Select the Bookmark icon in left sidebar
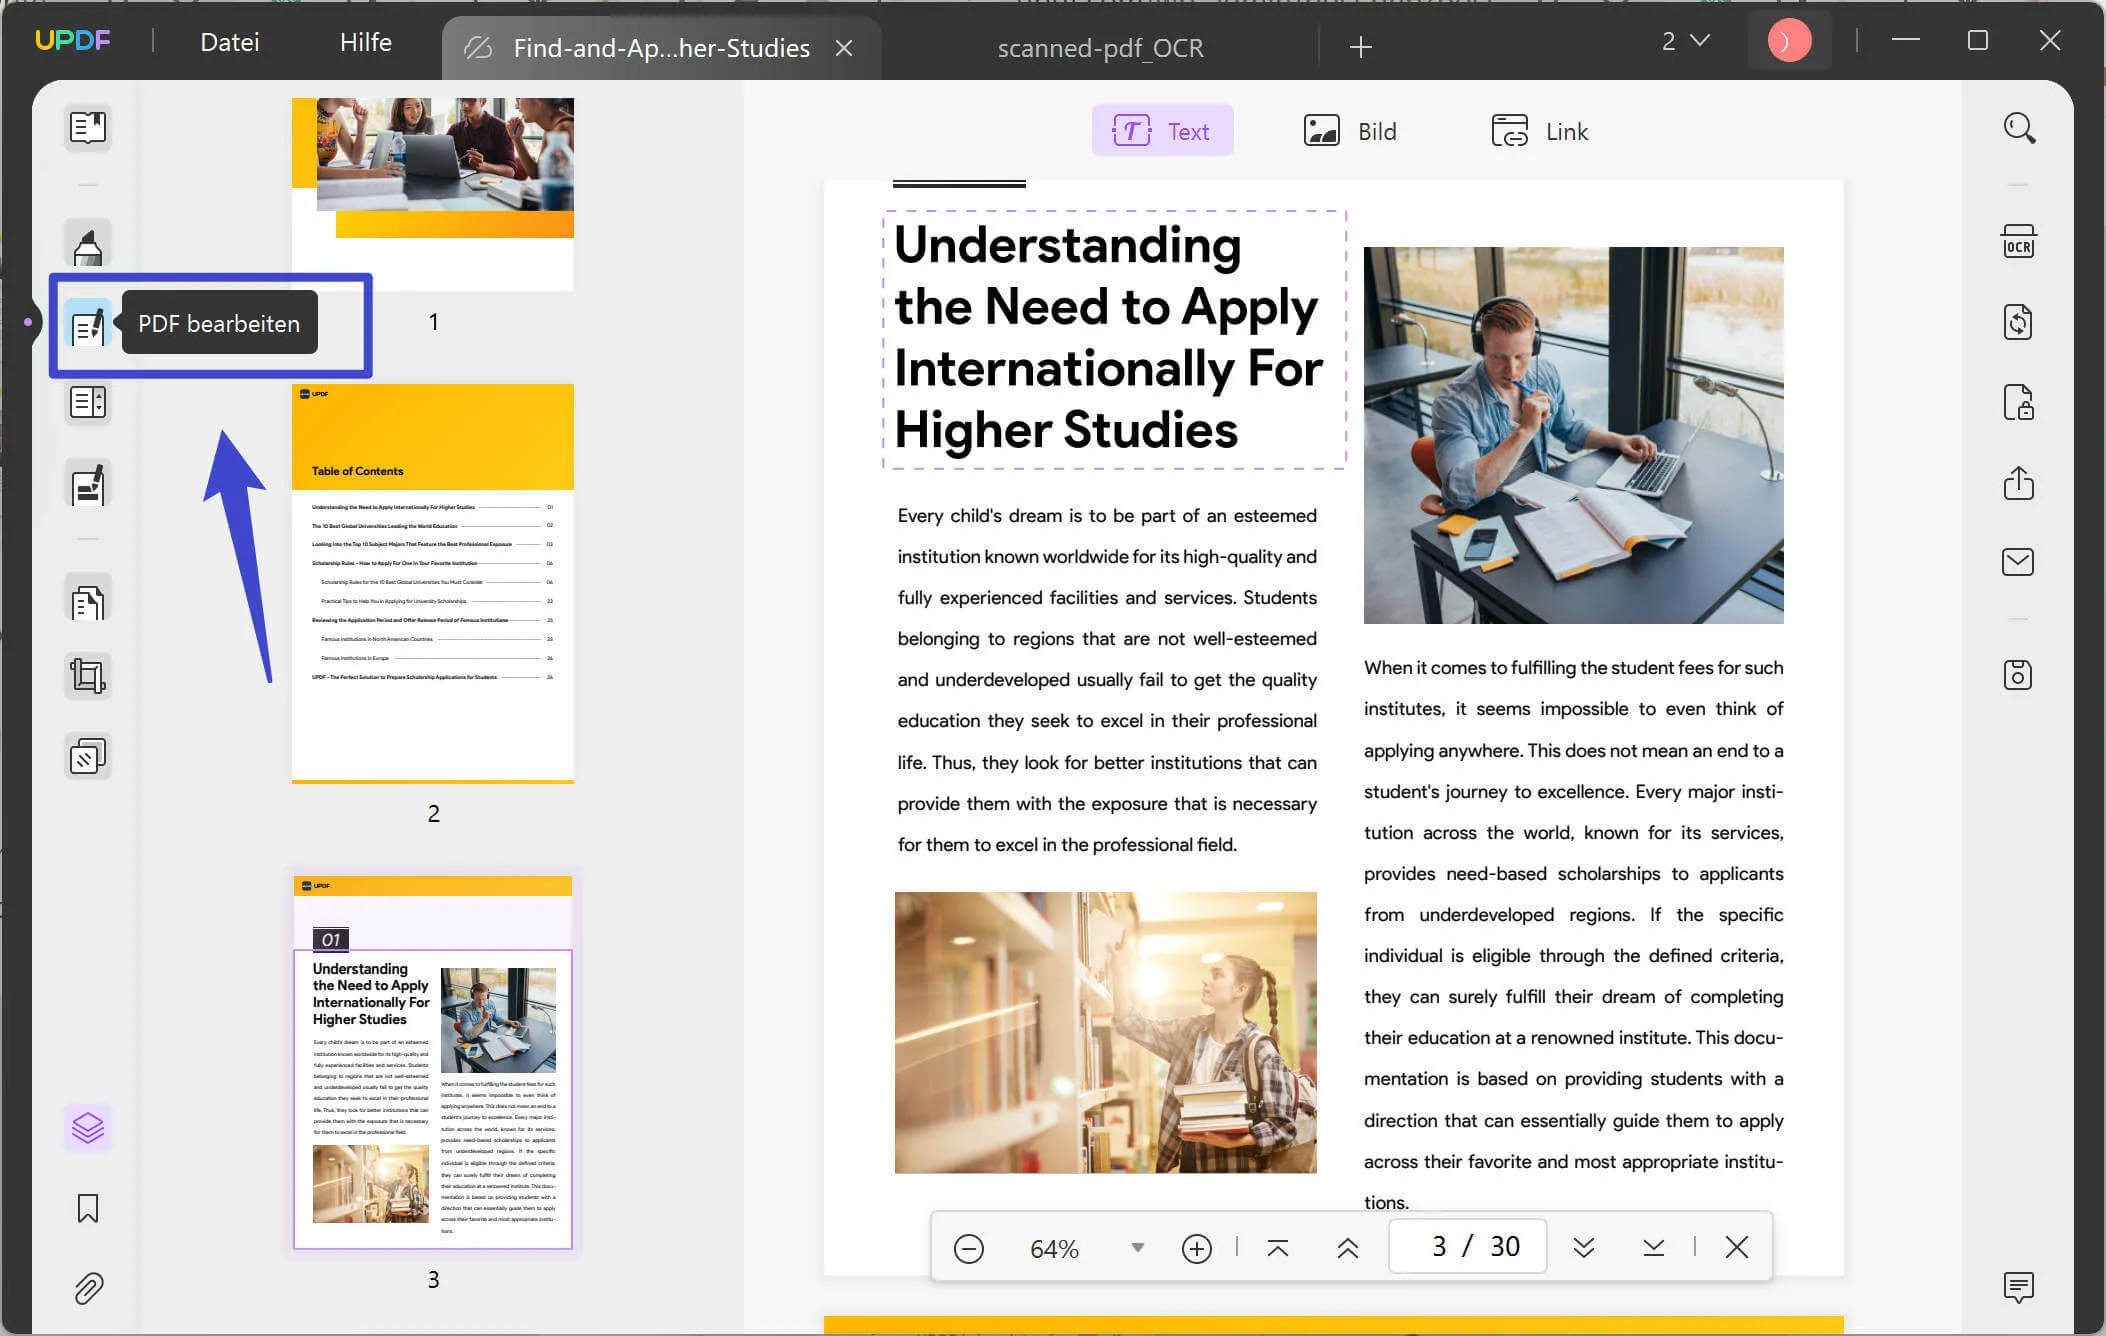Screen dimensions: 2106x1336 [86, 1207]
